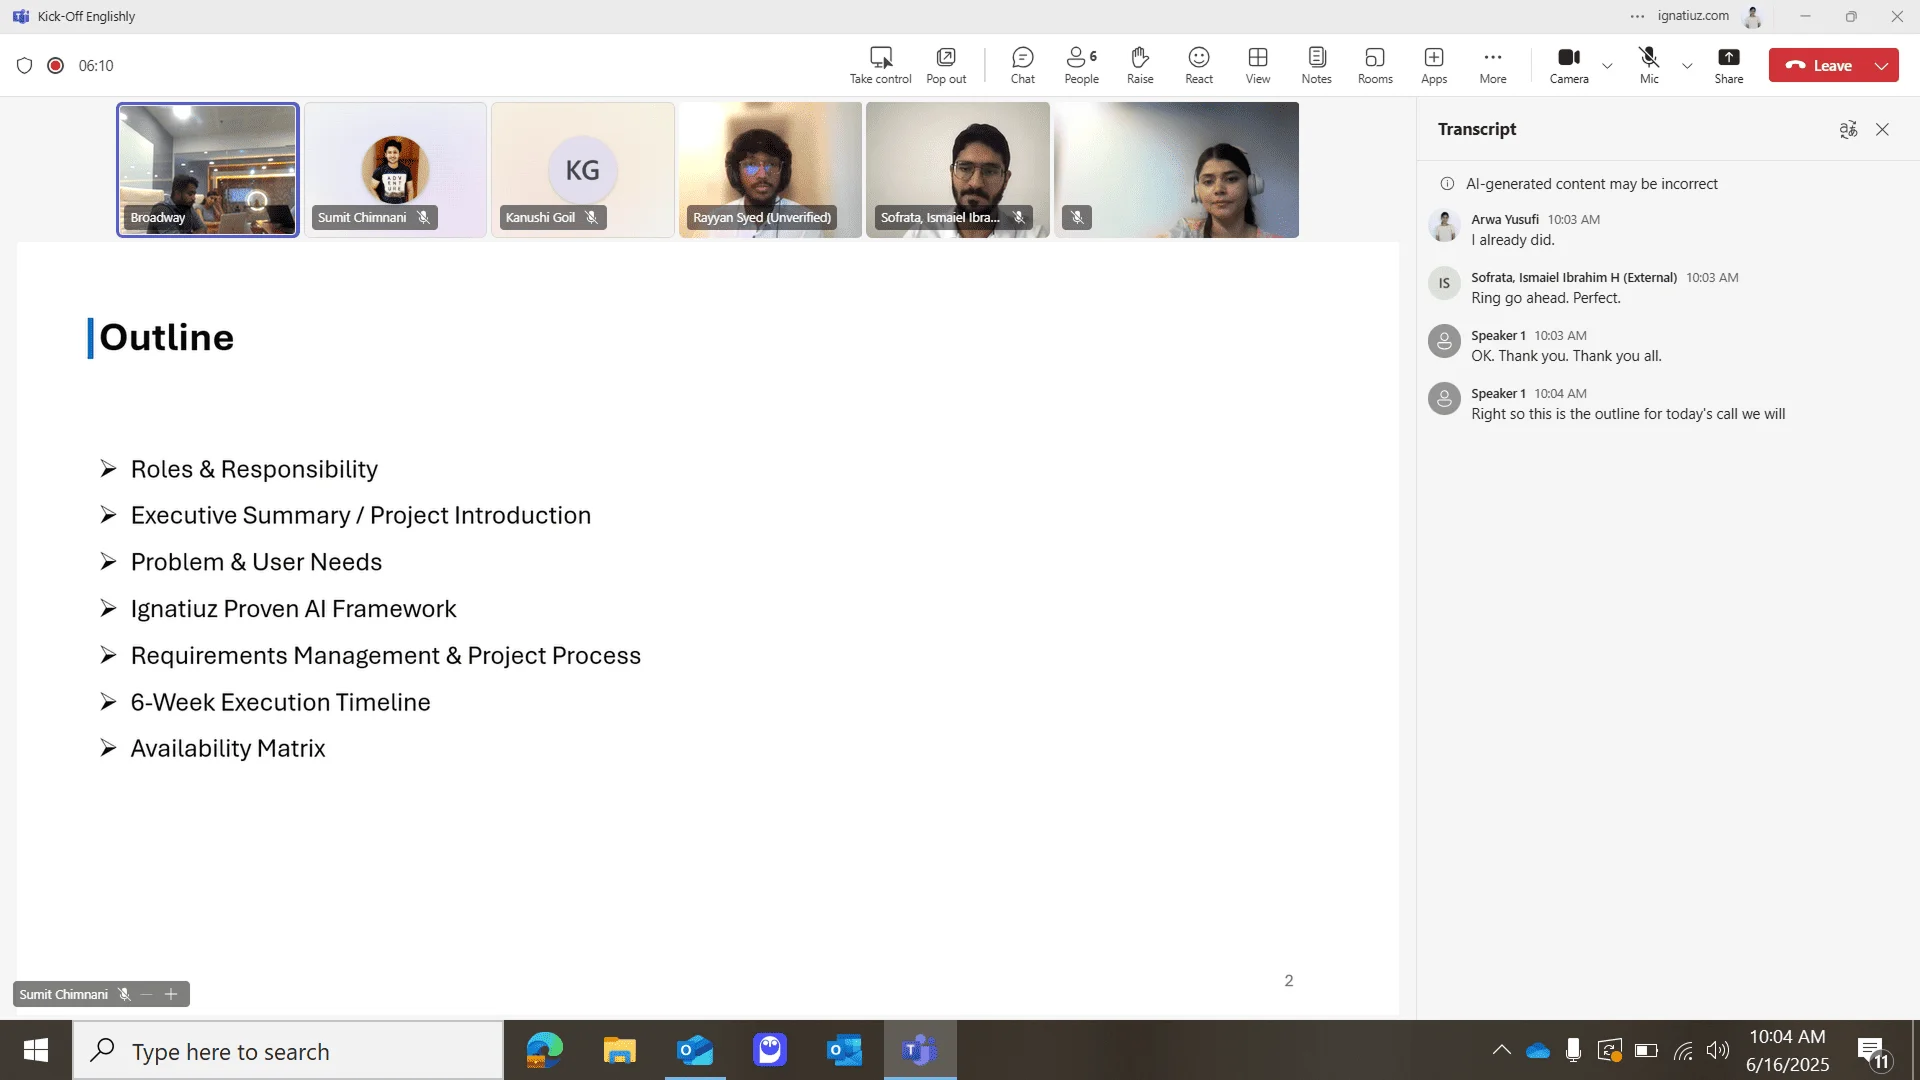Click 'Ring go ahead. Perfect.' transcript line
The width and height of the screenshot is (1920, 1080).
pyautogui.click(x=1545, y=298)
